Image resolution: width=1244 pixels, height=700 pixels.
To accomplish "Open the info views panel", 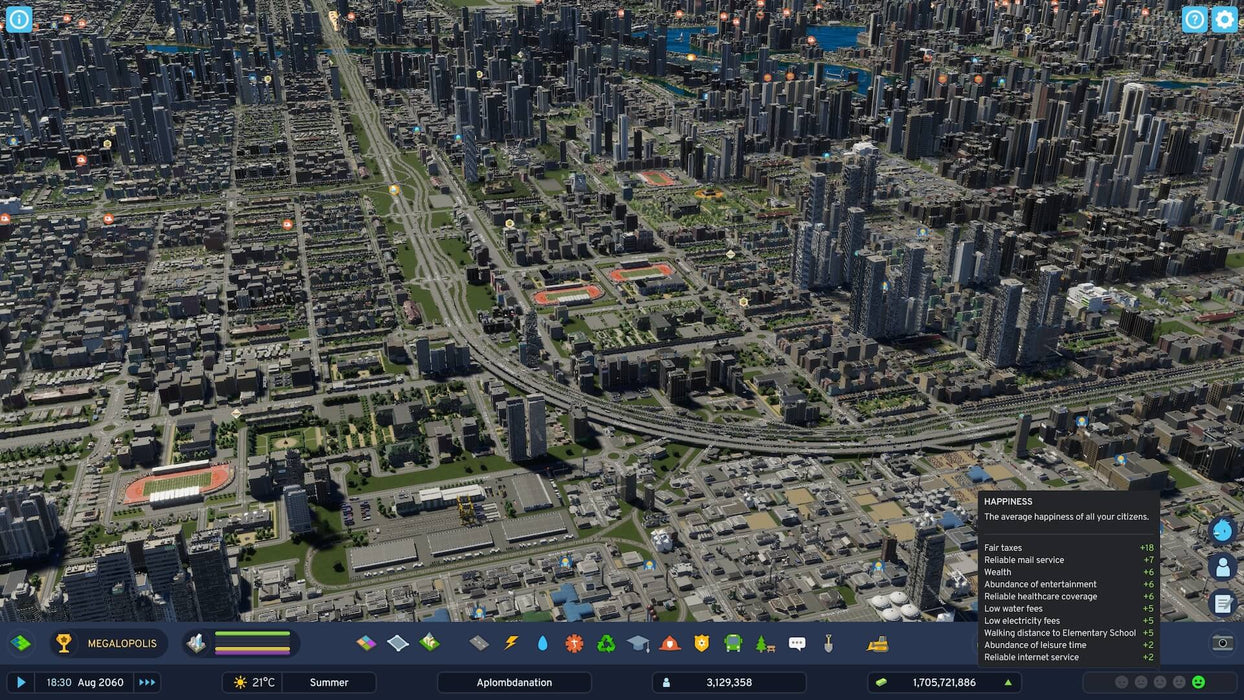I will tap(19, 19).
